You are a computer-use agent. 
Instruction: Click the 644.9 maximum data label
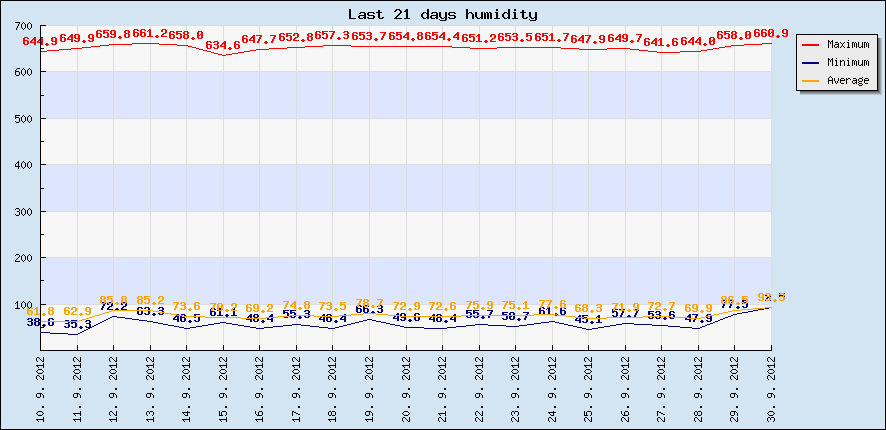40,41
